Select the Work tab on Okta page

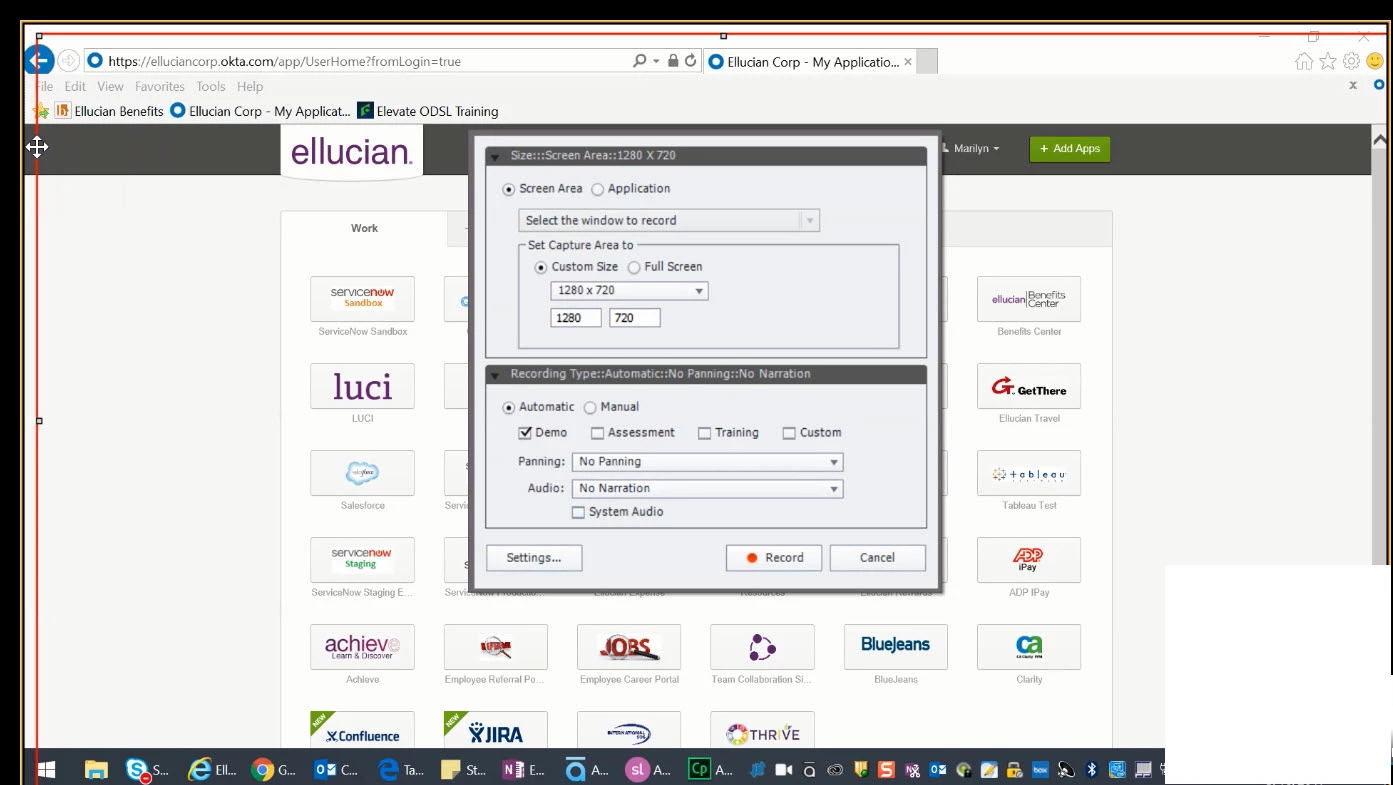(x=364, y=229)
